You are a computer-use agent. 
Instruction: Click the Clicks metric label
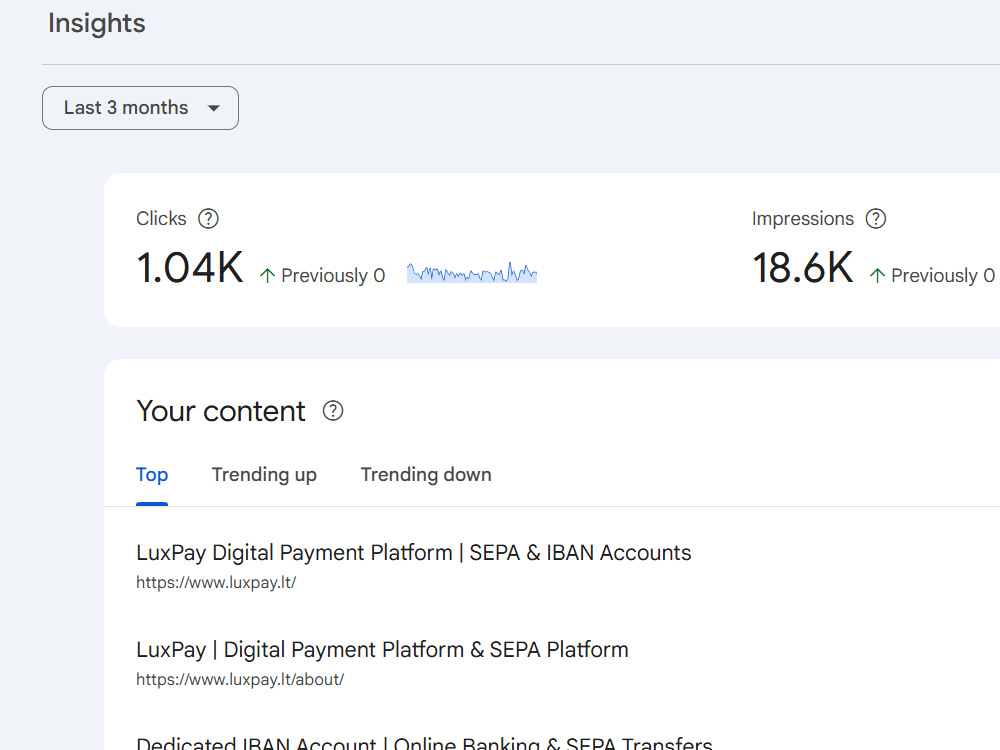coord(161,219)
